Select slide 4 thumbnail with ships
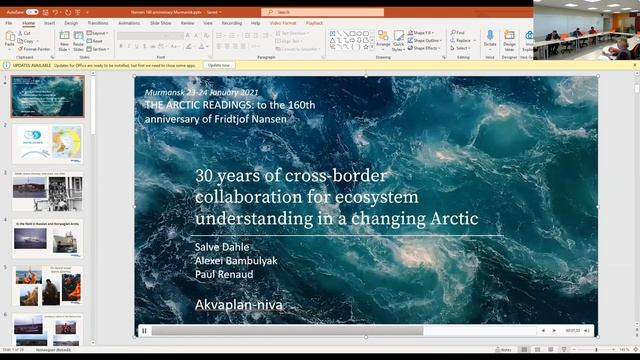640x360 pixels. click(x=48, y=239)
